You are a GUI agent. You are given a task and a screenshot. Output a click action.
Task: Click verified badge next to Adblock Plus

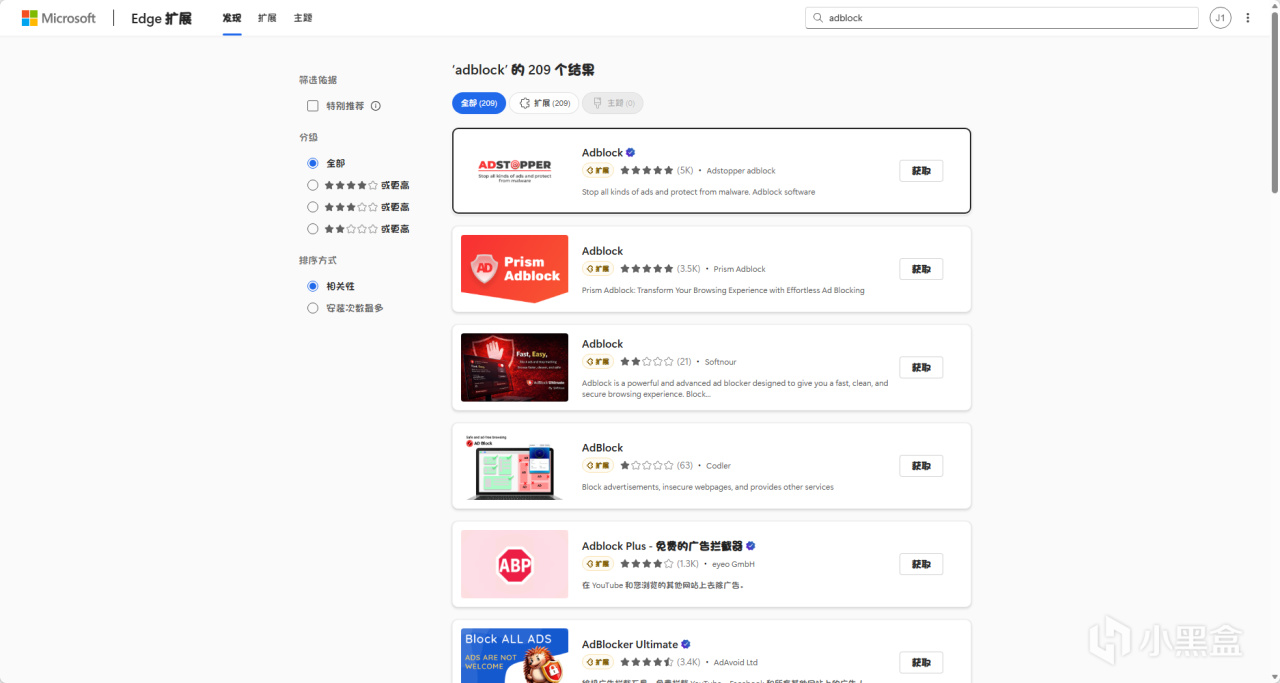tap(751, 546)
